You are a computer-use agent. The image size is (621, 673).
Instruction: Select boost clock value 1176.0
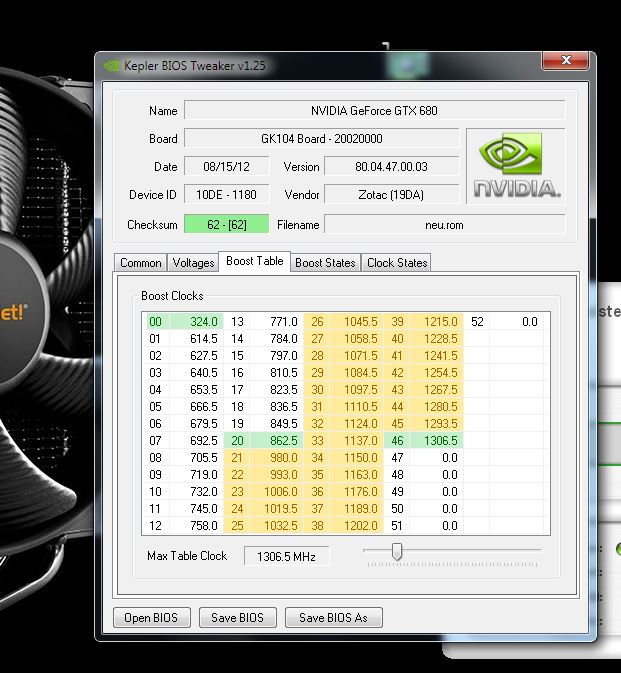(x=357, y=491)
